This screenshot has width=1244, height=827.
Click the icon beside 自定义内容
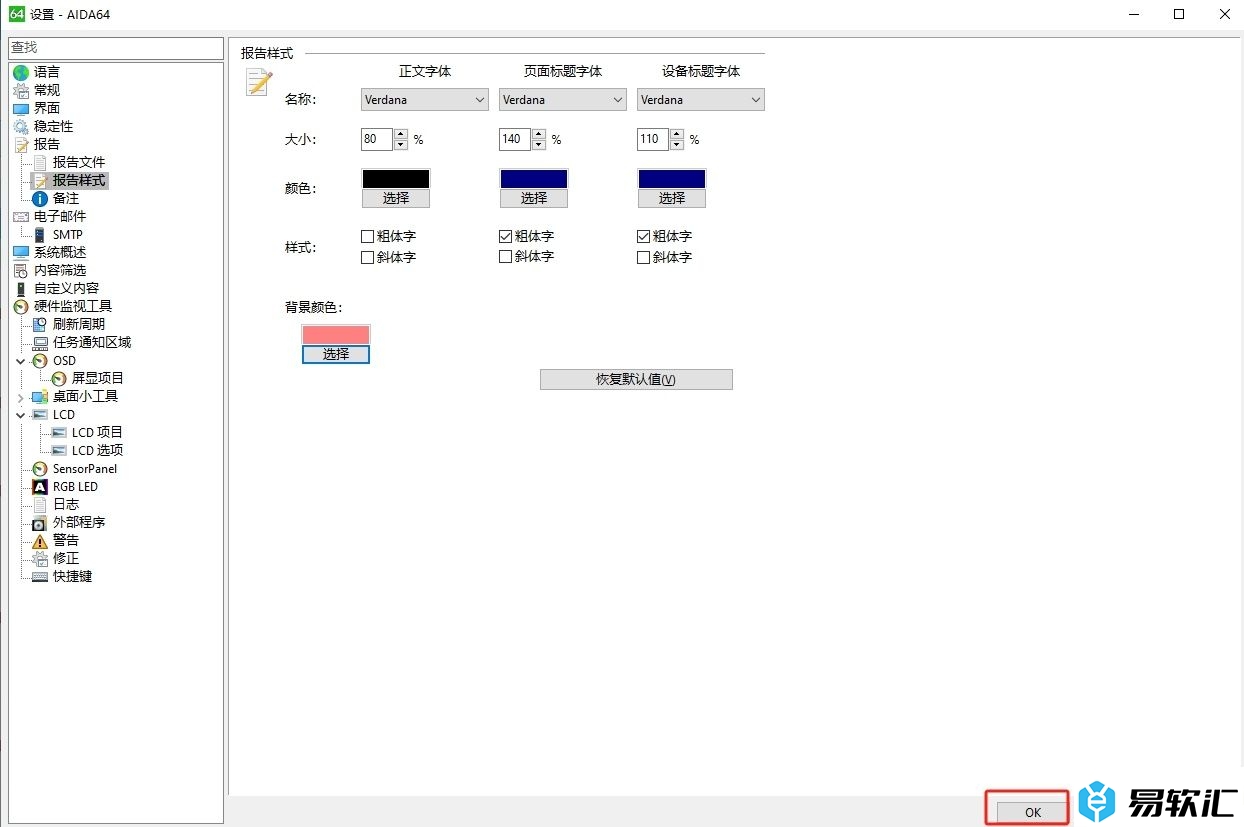point(21,288)
